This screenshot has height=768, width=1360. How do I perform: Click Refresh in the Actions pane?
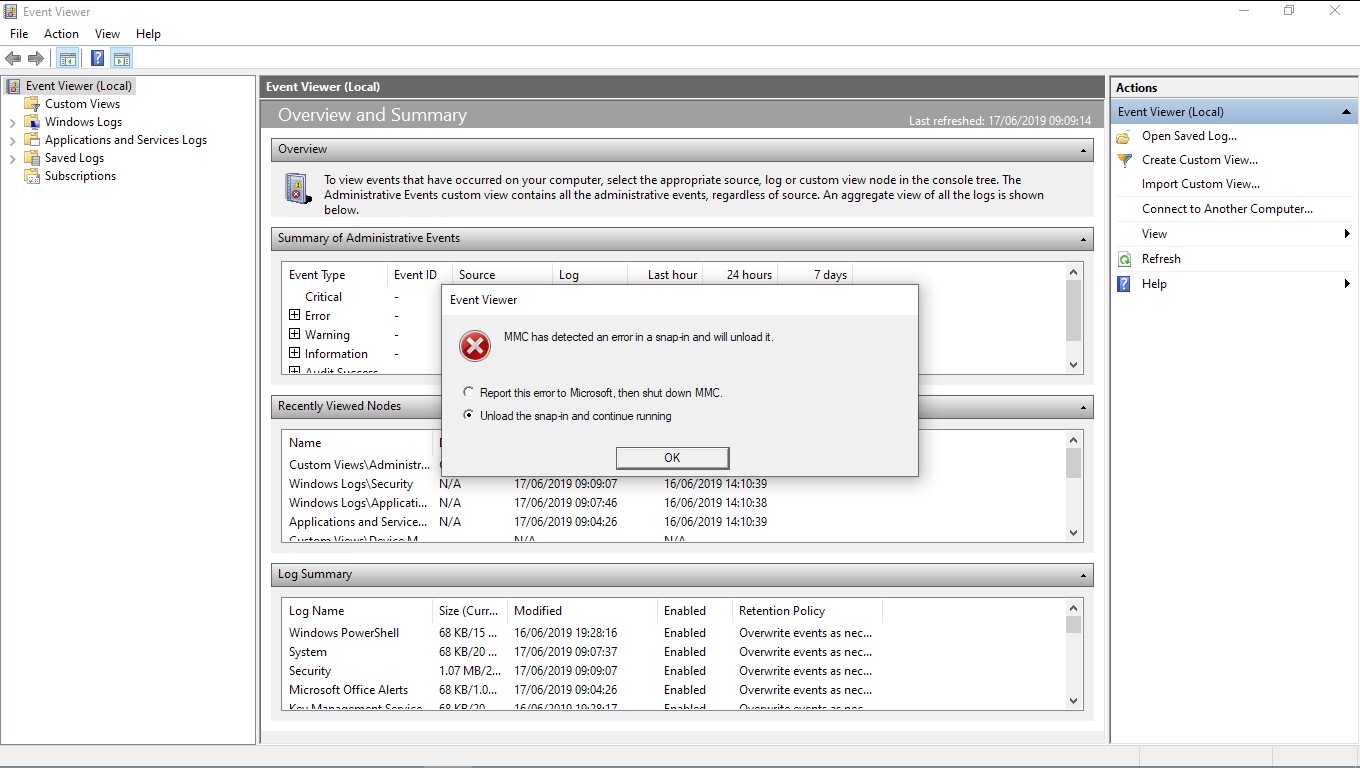click(1161, 259)
